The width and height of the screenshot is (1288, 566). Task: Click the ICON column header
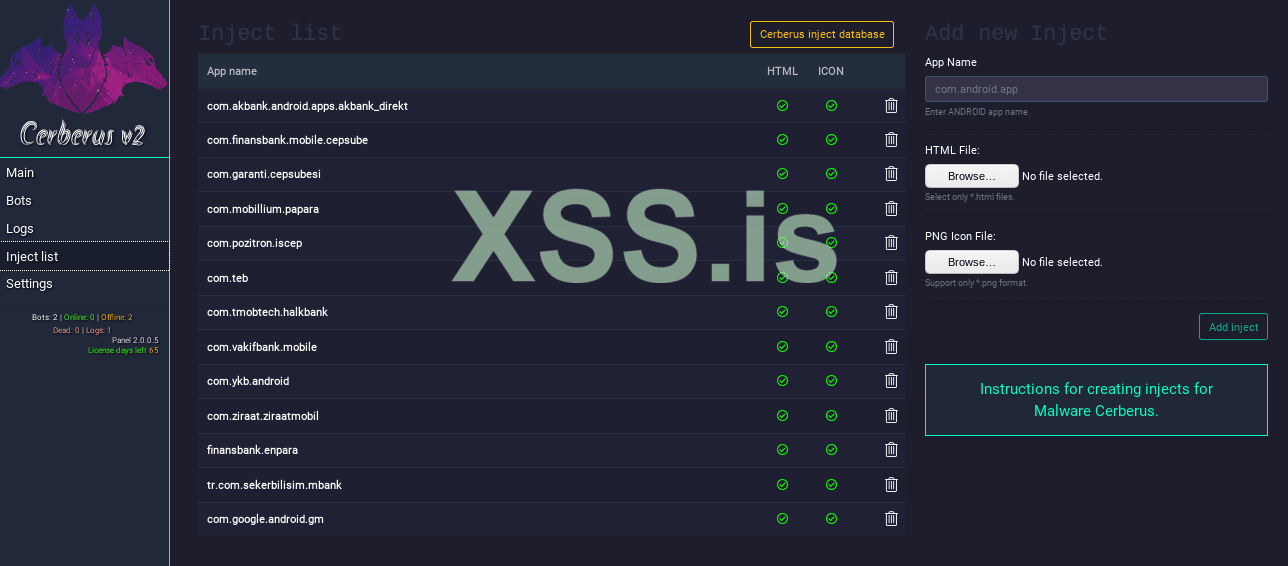pos(831,71)
